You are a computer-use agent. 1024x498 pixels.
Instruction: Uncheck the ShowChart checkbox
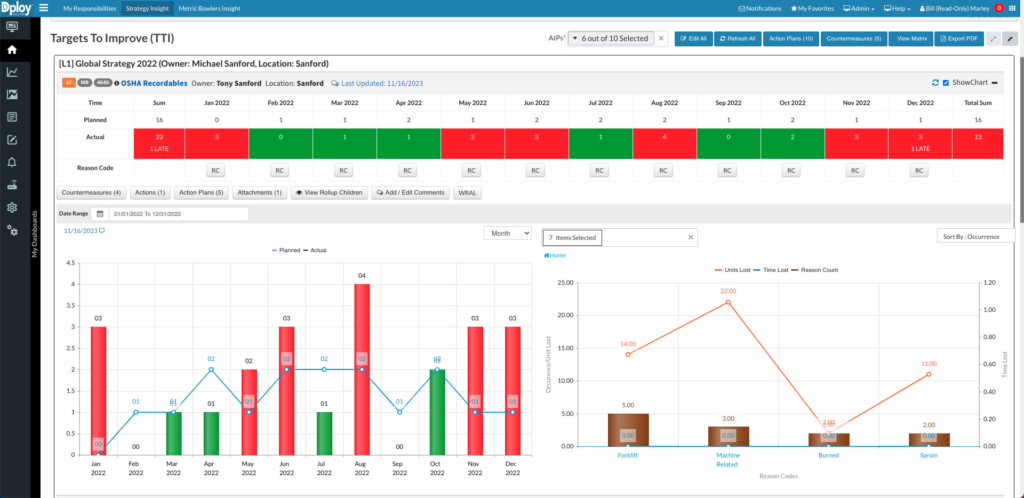(x=946, y=83)
